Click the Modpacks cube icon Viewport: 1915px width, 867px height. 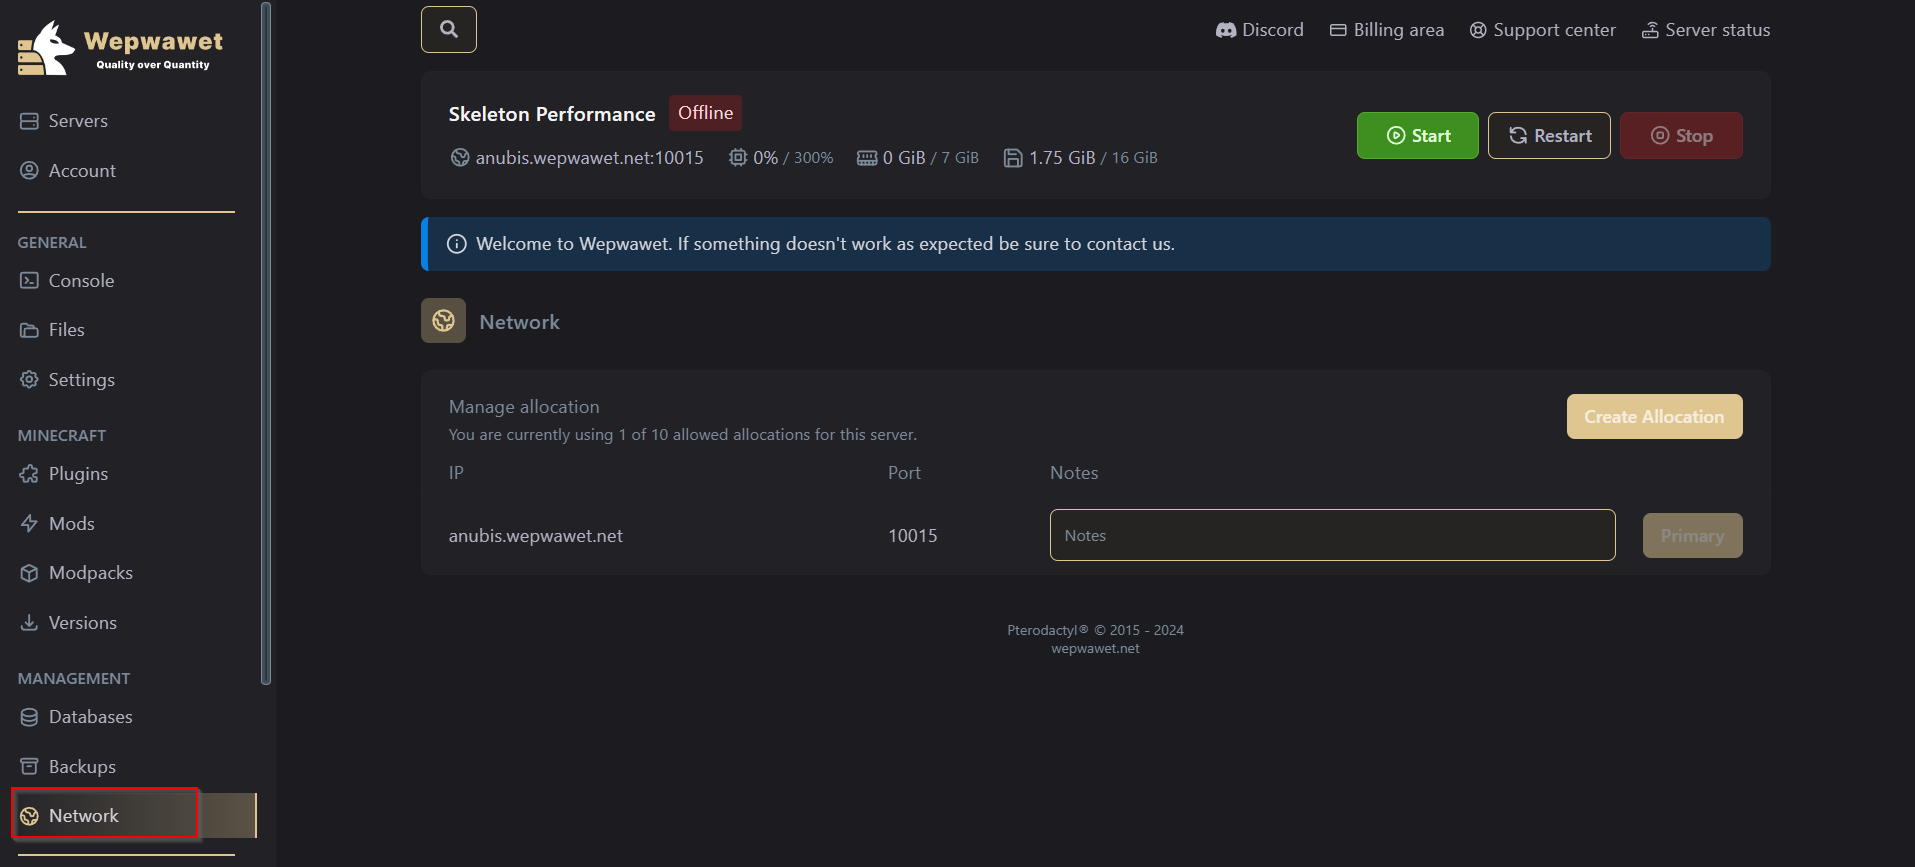pyautogui.click(x=29, y=573)
